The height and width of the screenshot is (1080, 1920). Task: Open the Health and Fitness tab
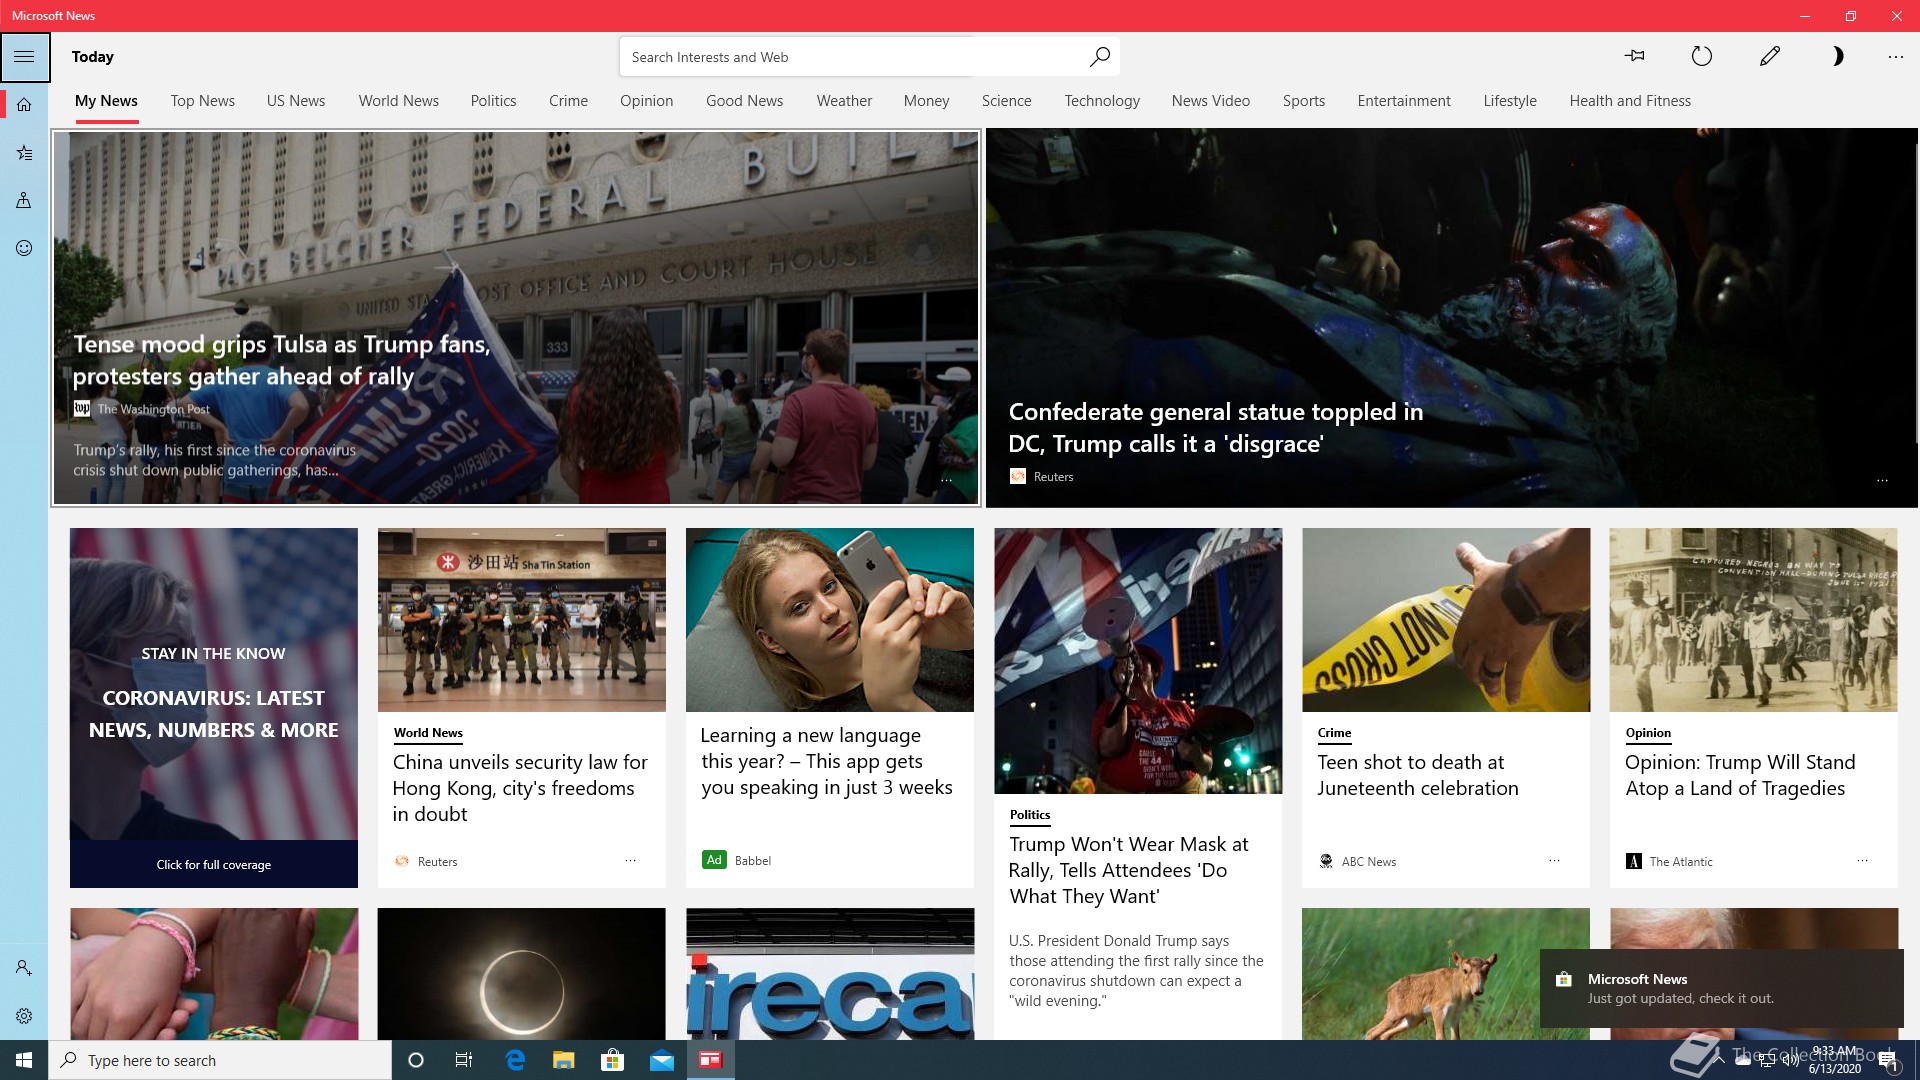(1630, 101)
